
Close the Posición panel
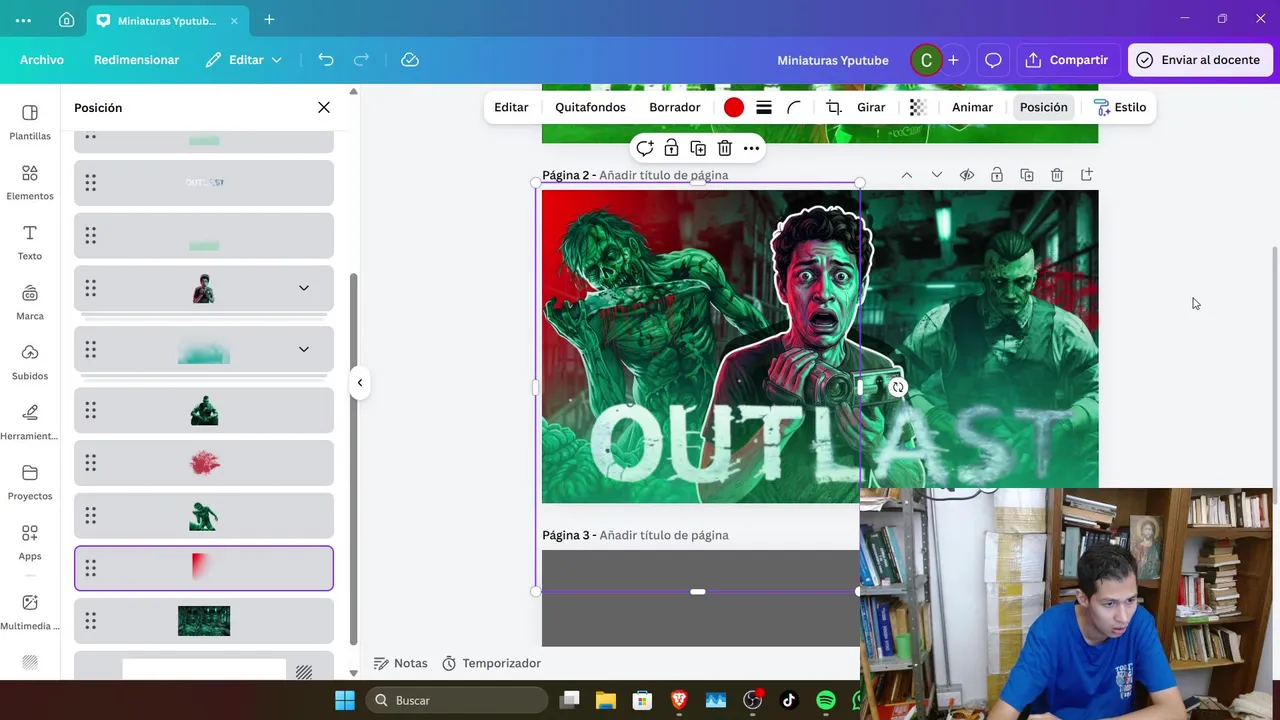[x=324, y=107]
